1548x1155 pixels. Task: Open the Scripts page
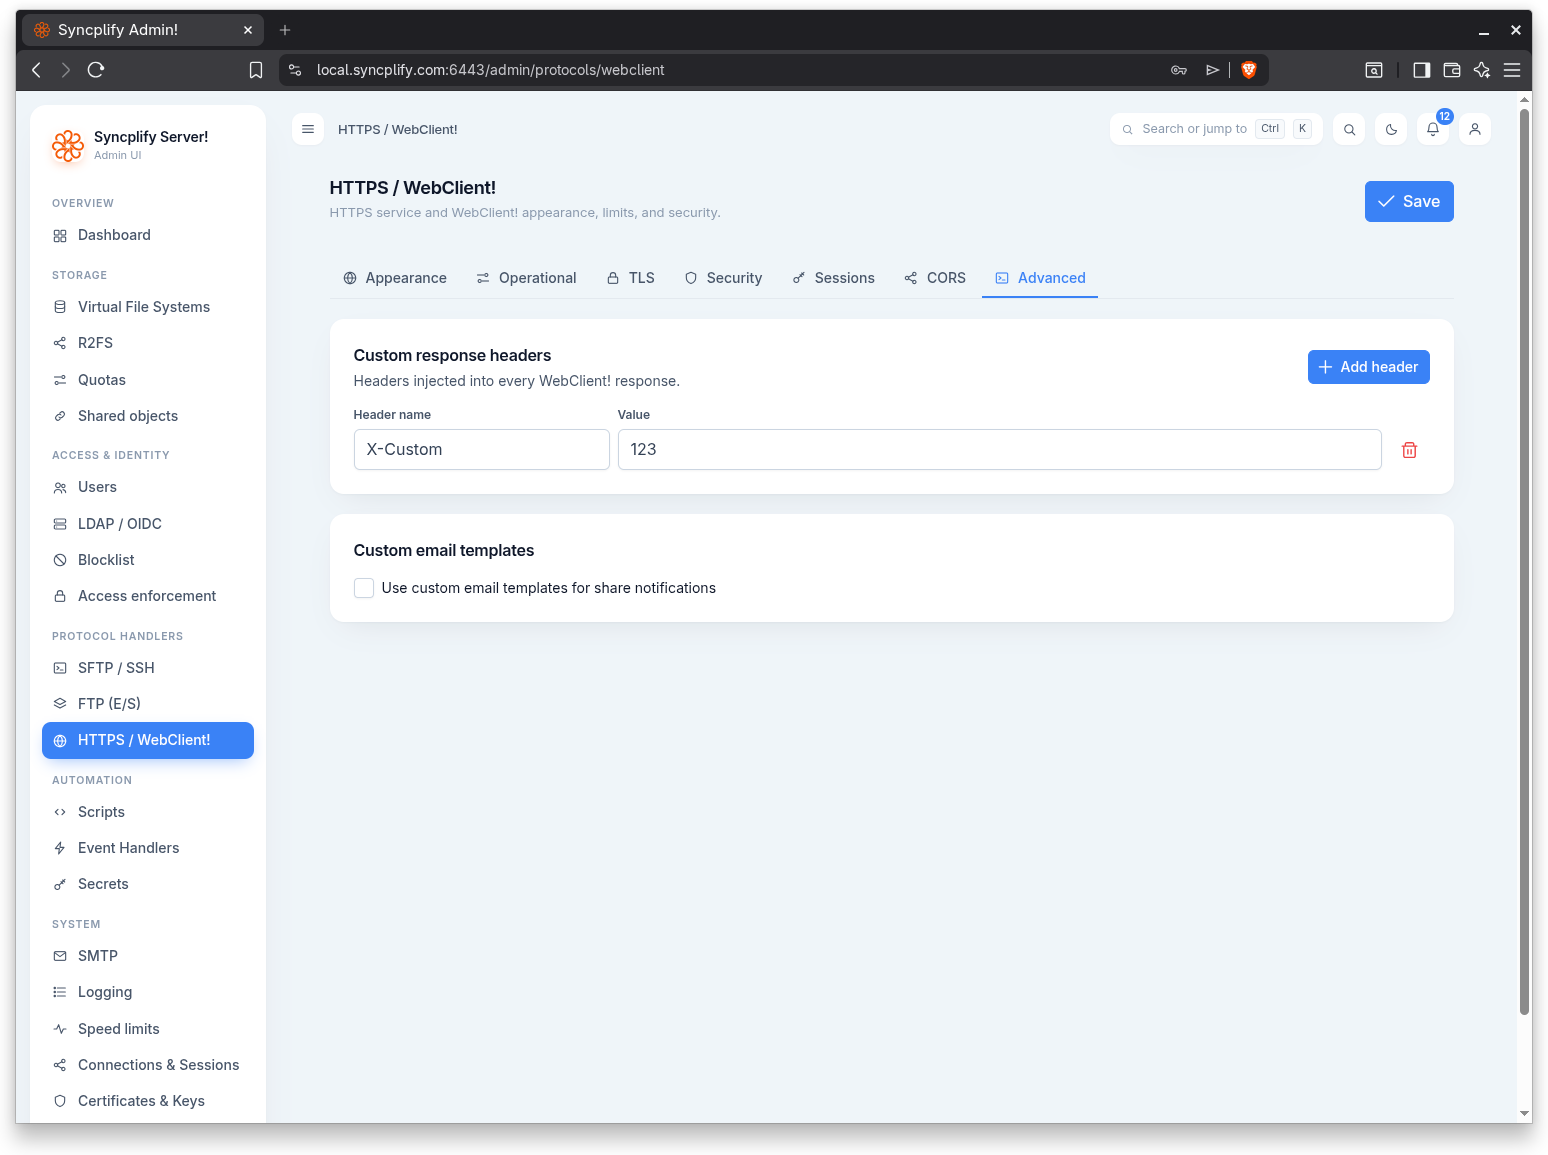[x=148, y=812]
